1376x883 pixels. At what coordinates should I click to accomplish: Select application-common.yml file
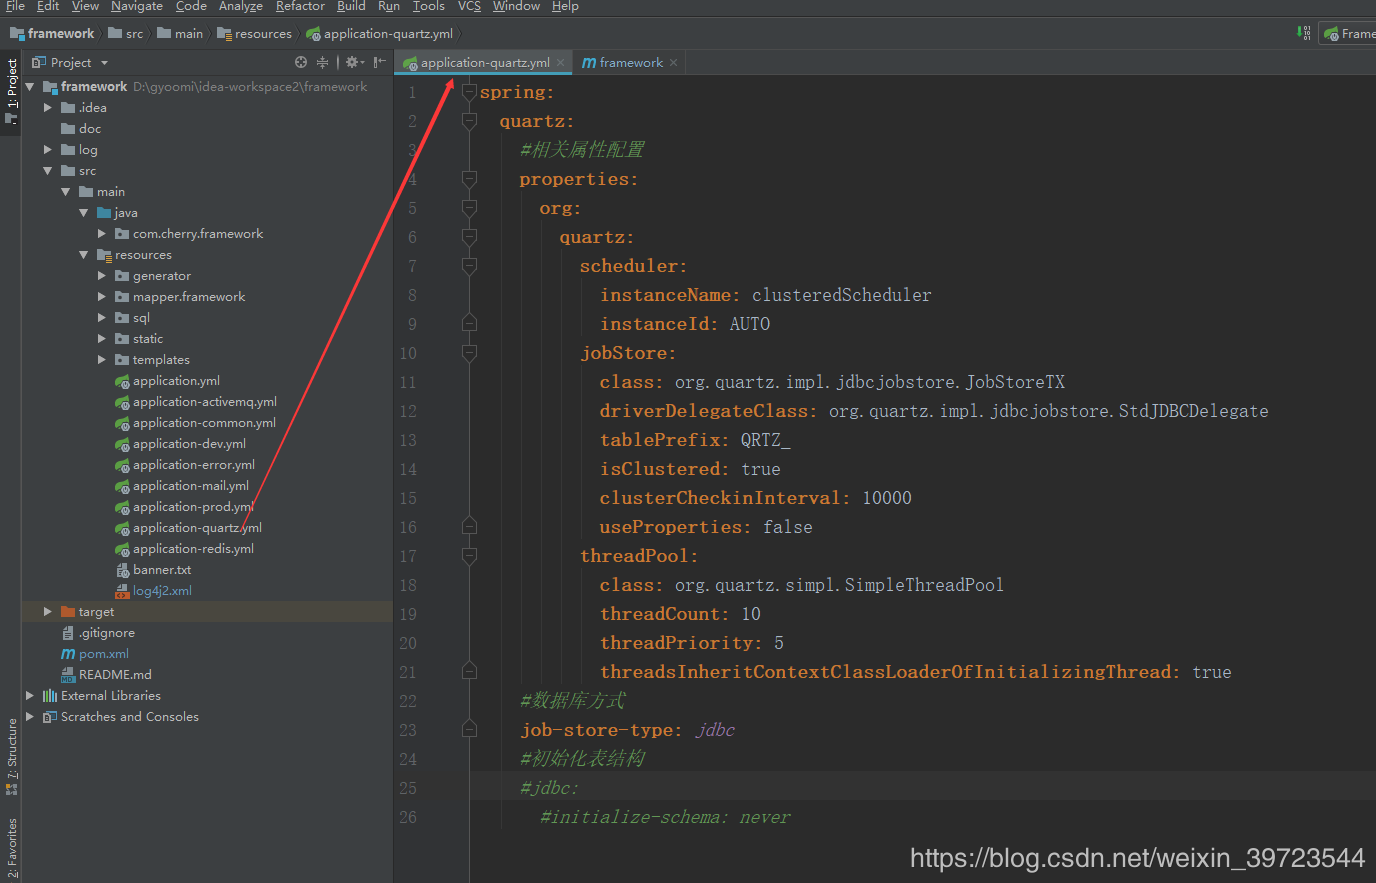(195, 423)
